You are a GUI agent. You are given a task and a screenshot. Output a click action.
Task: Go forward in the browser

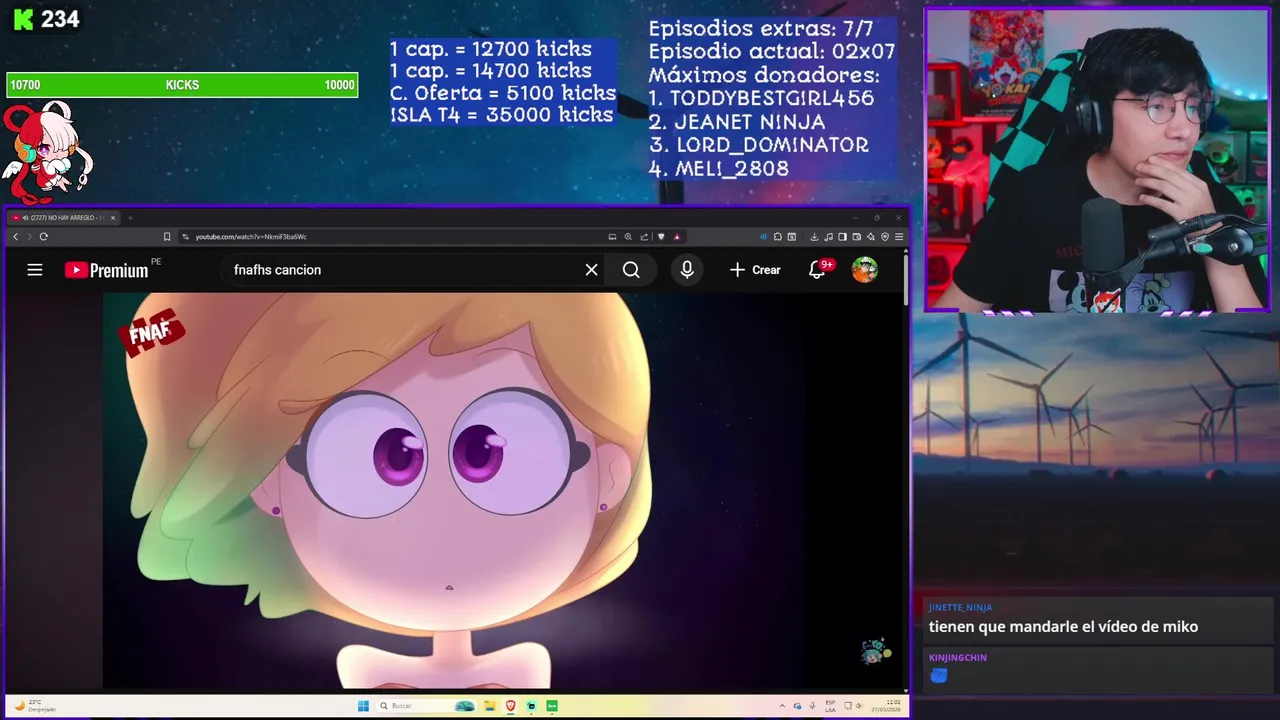coord(29,237)
